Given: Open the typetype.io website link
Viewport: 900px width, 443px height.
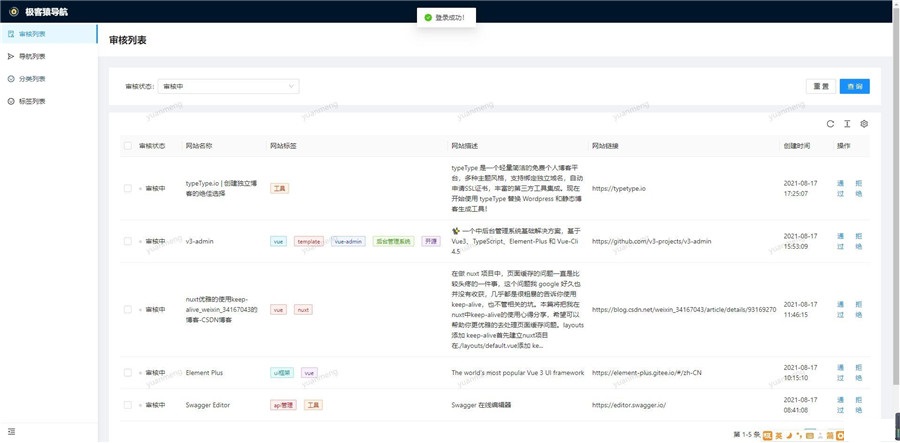Looking at the screenshot, I should click(x=619, y=188).
